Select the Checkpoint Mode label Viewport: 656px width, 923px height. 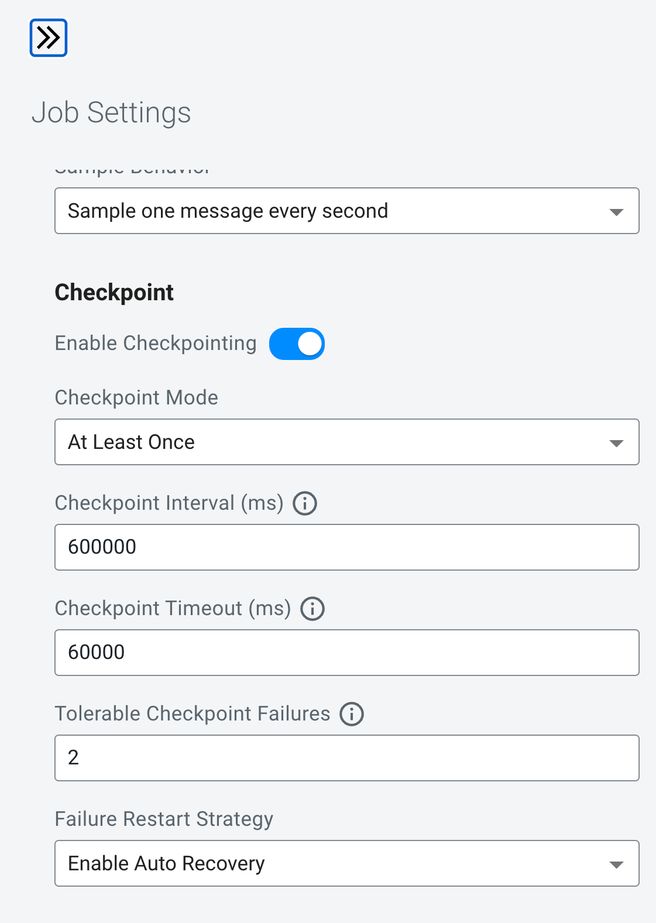point(137,397)
